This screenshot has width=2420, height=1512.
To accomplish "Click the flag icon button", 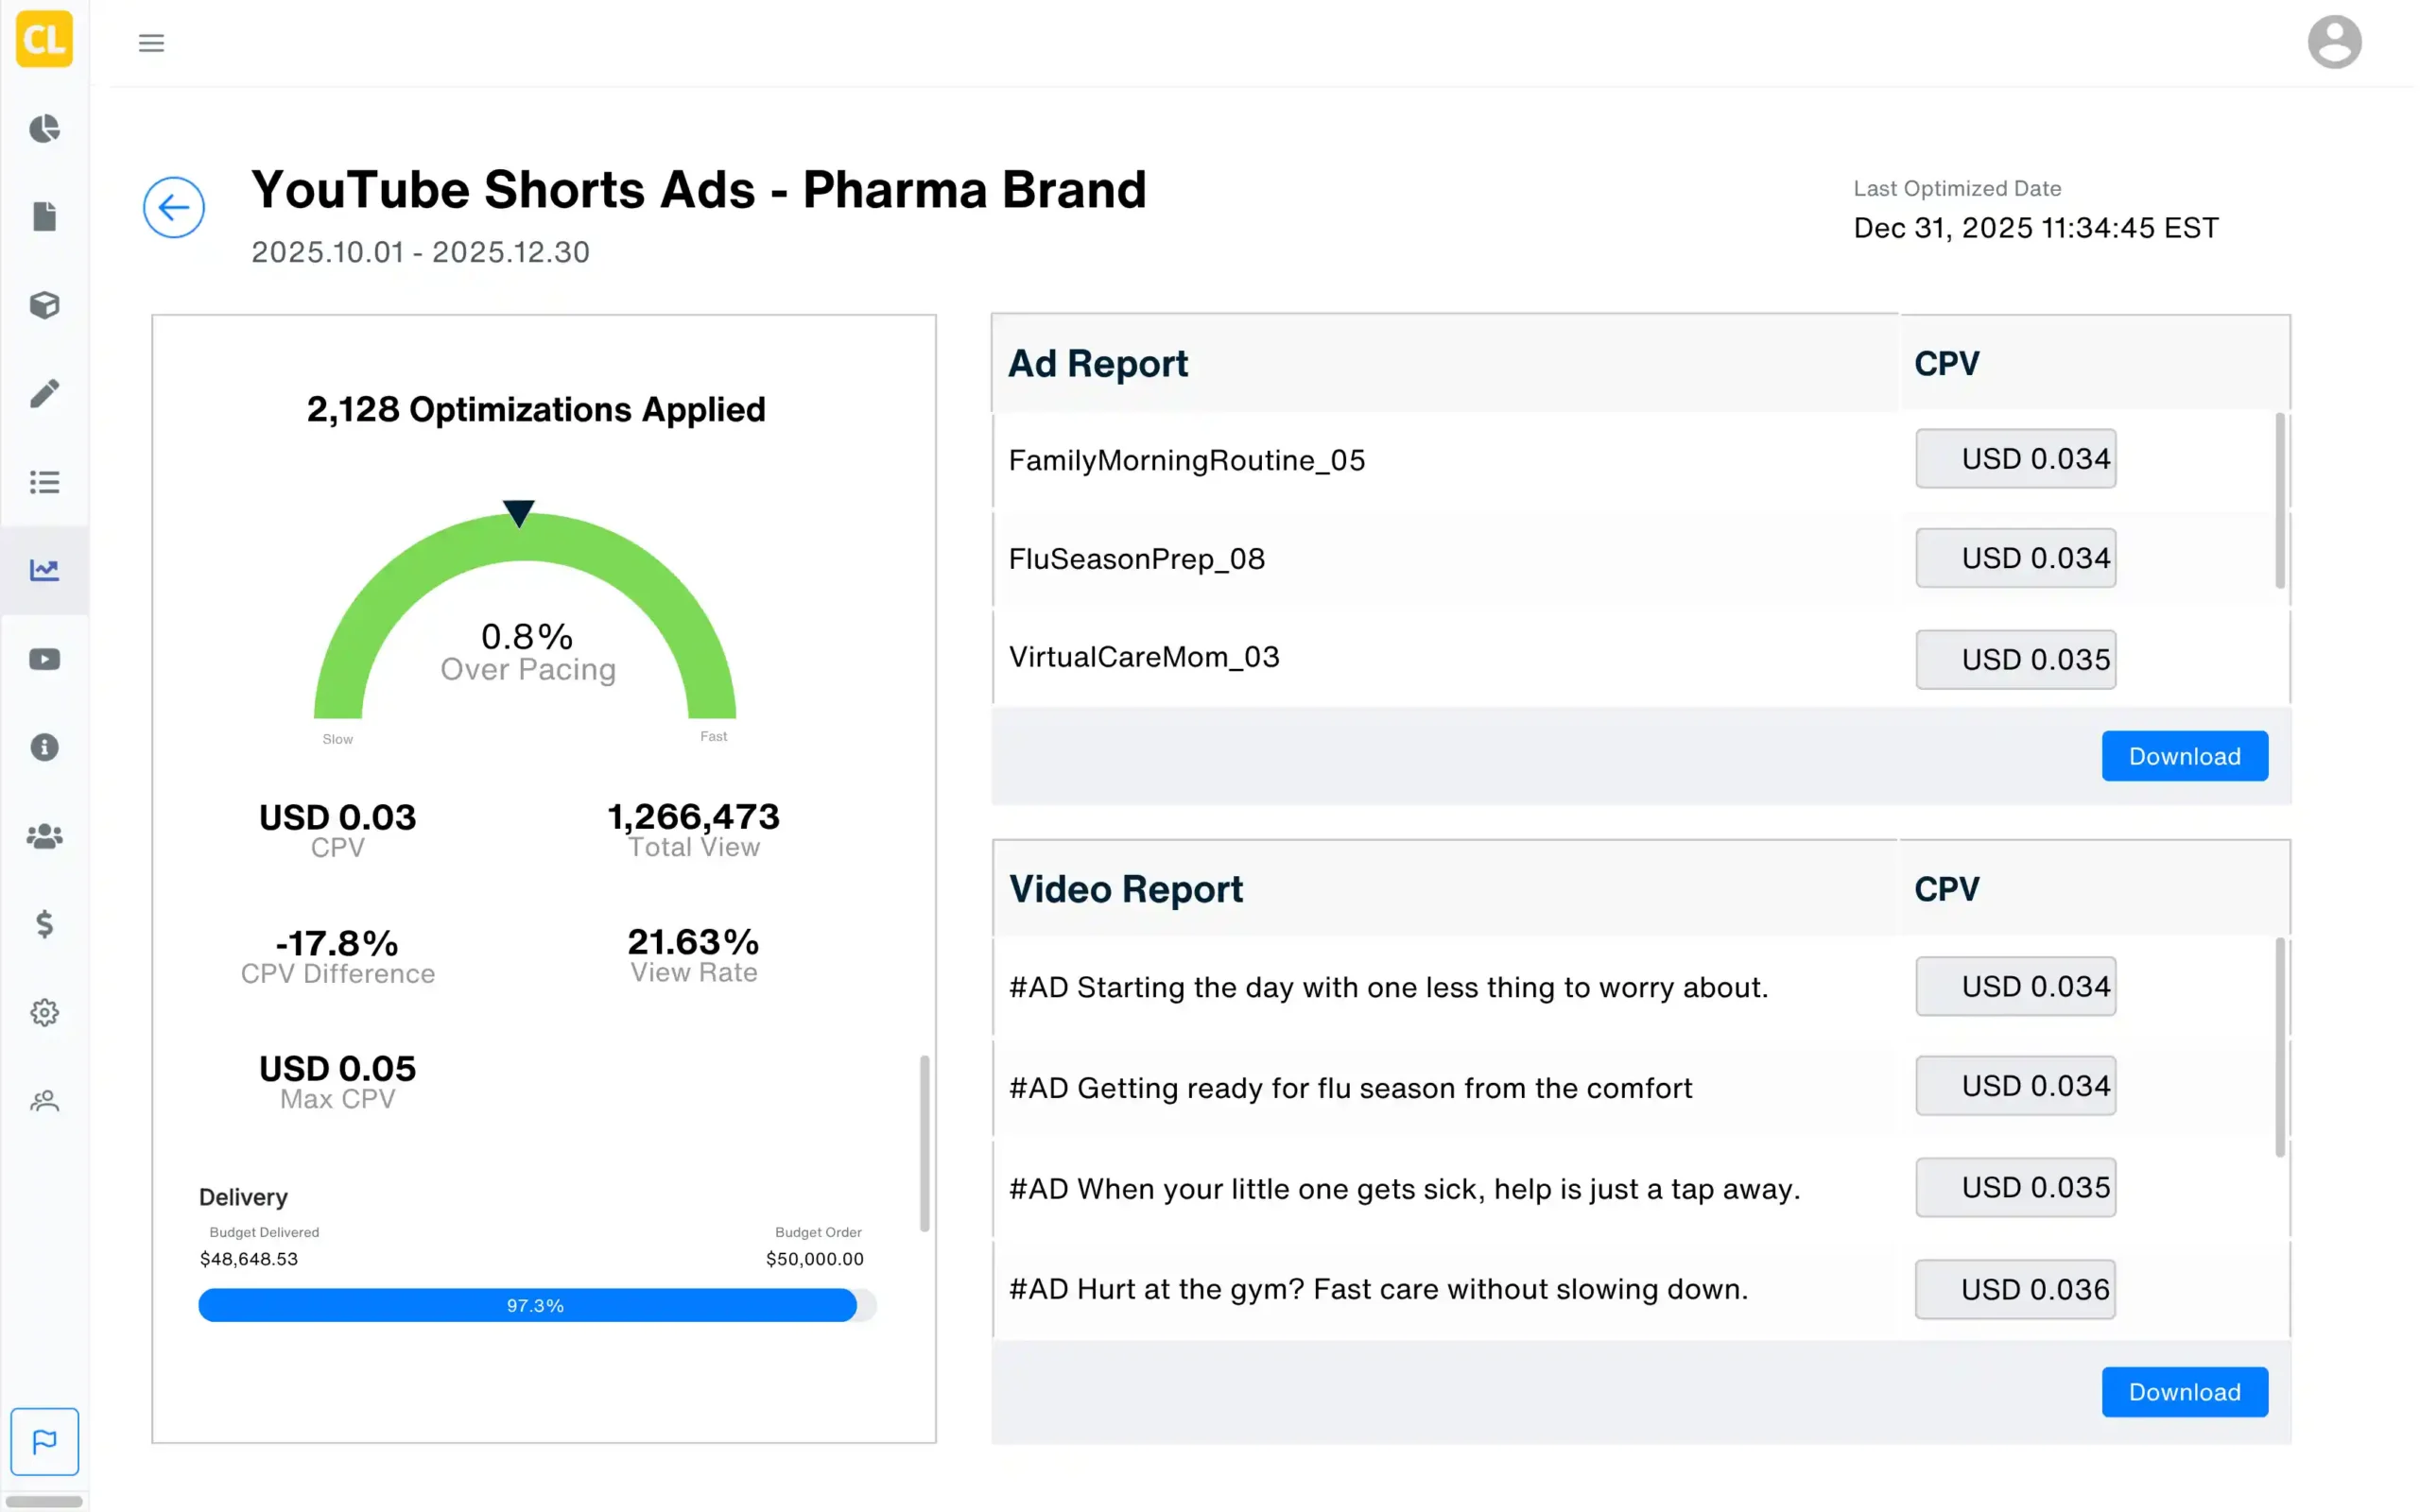I will [44, 1441].
